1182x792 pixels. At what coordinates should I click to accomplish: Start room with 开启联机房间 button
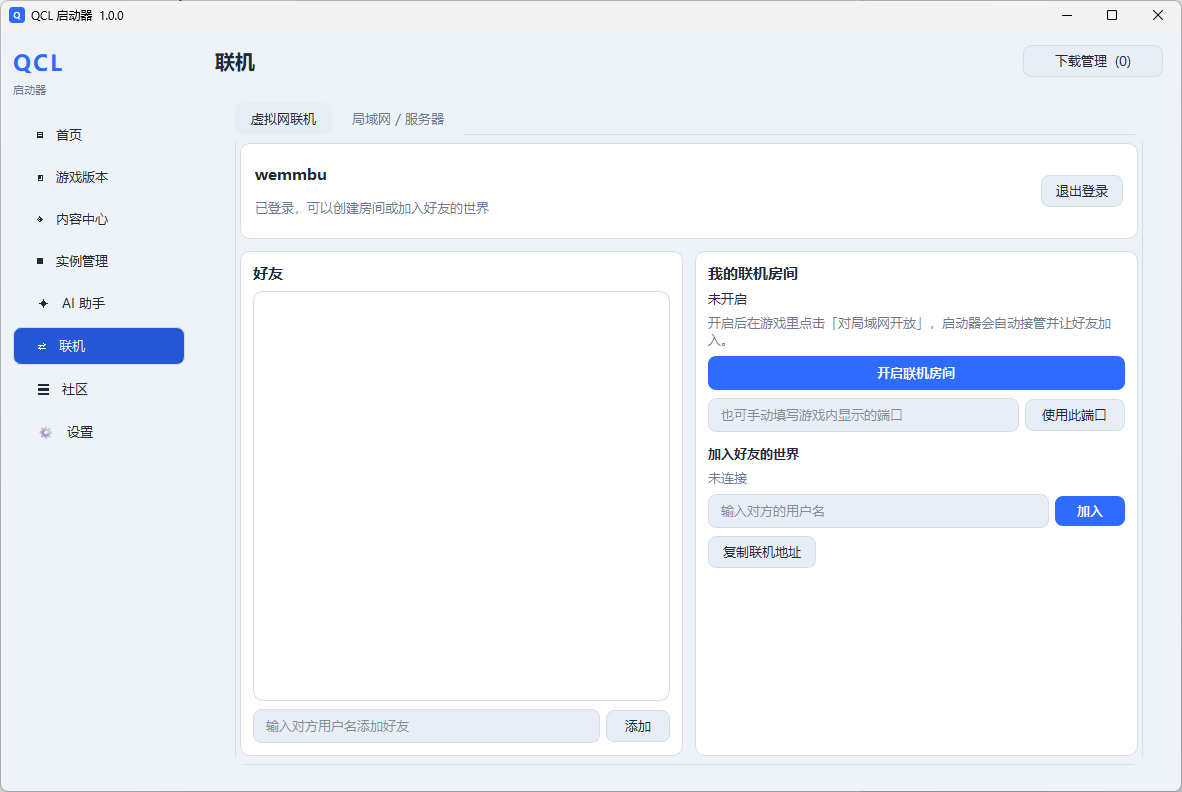pyautogui.click(x=916, y=373)
